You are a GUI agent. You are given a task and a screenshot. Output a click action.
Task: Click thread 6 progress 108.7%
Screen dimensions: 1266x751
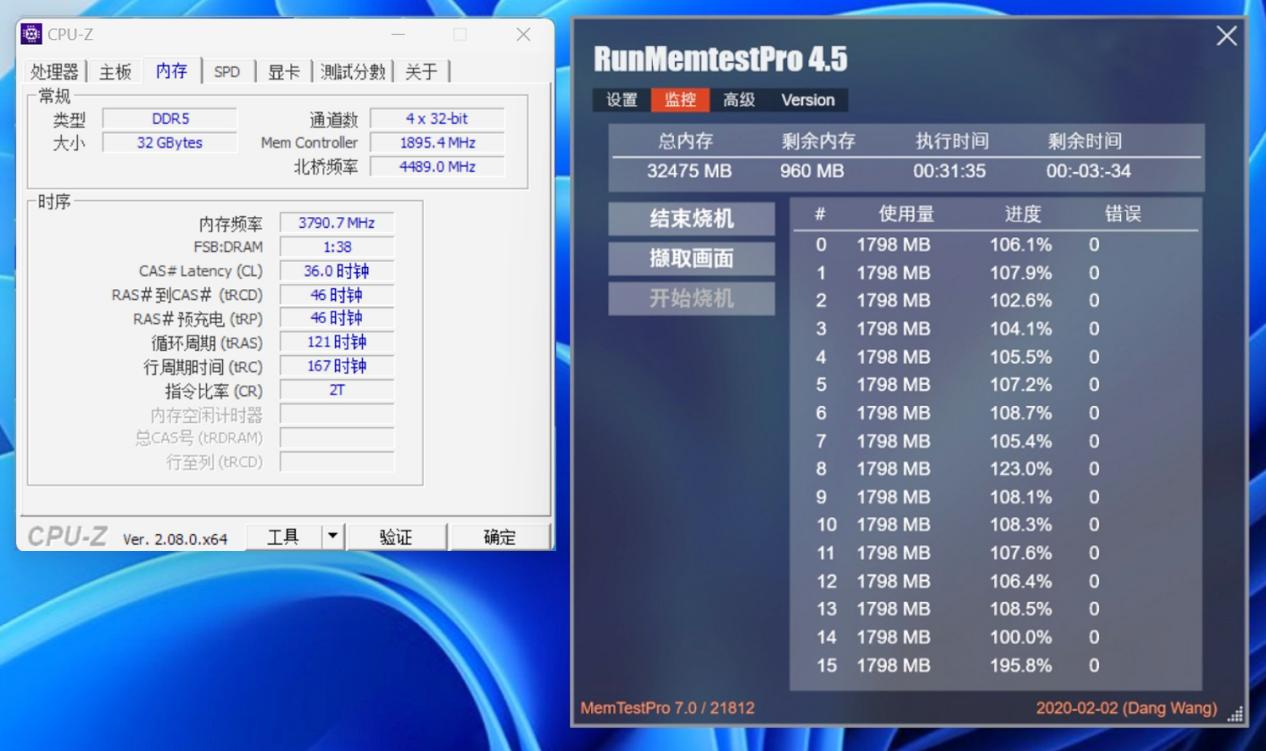1021,413
